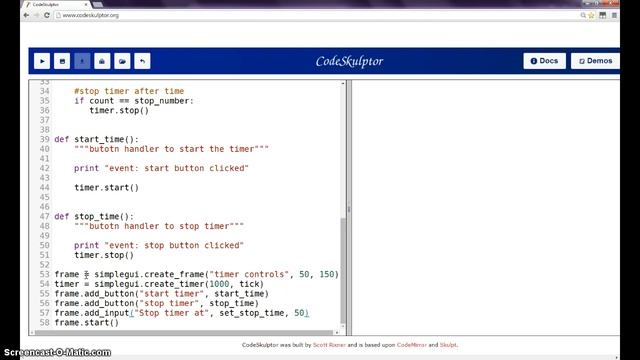
Task: Click the CodeSkulptor title logo
Action: 349,61
